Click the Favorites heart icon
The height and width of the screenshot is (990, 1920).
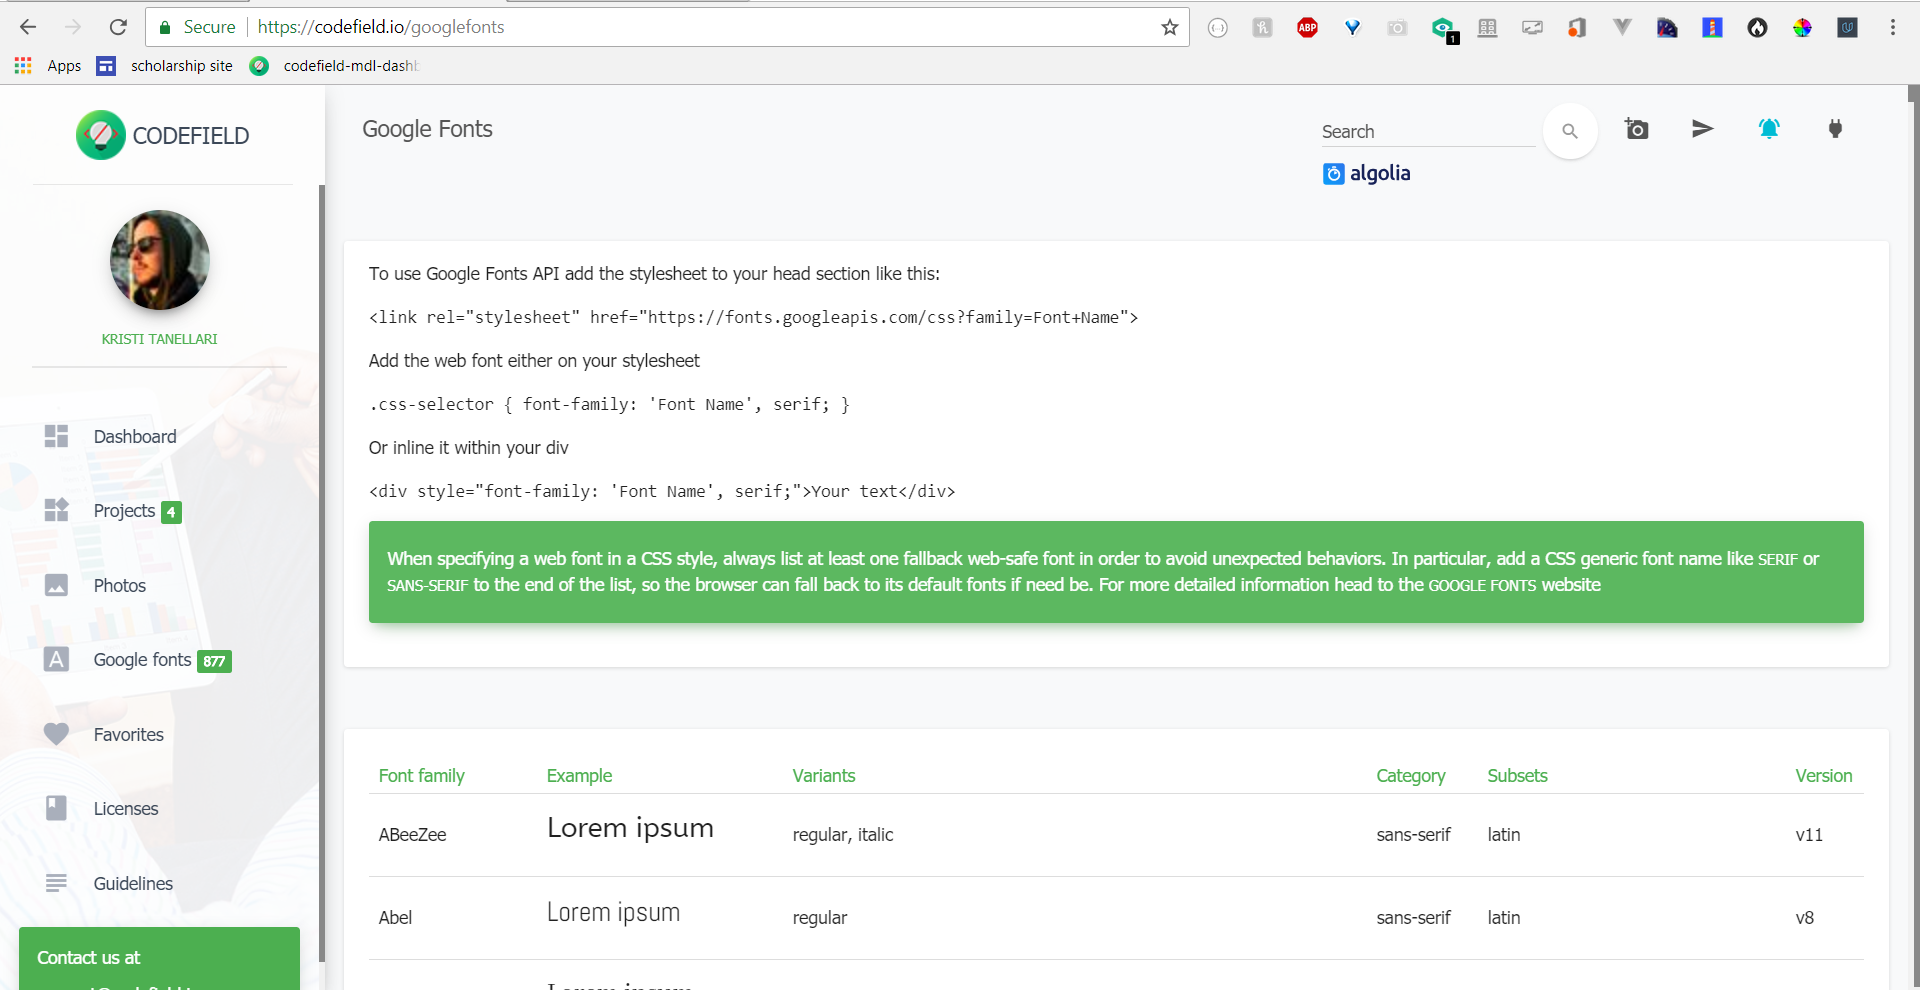point(56,734)
